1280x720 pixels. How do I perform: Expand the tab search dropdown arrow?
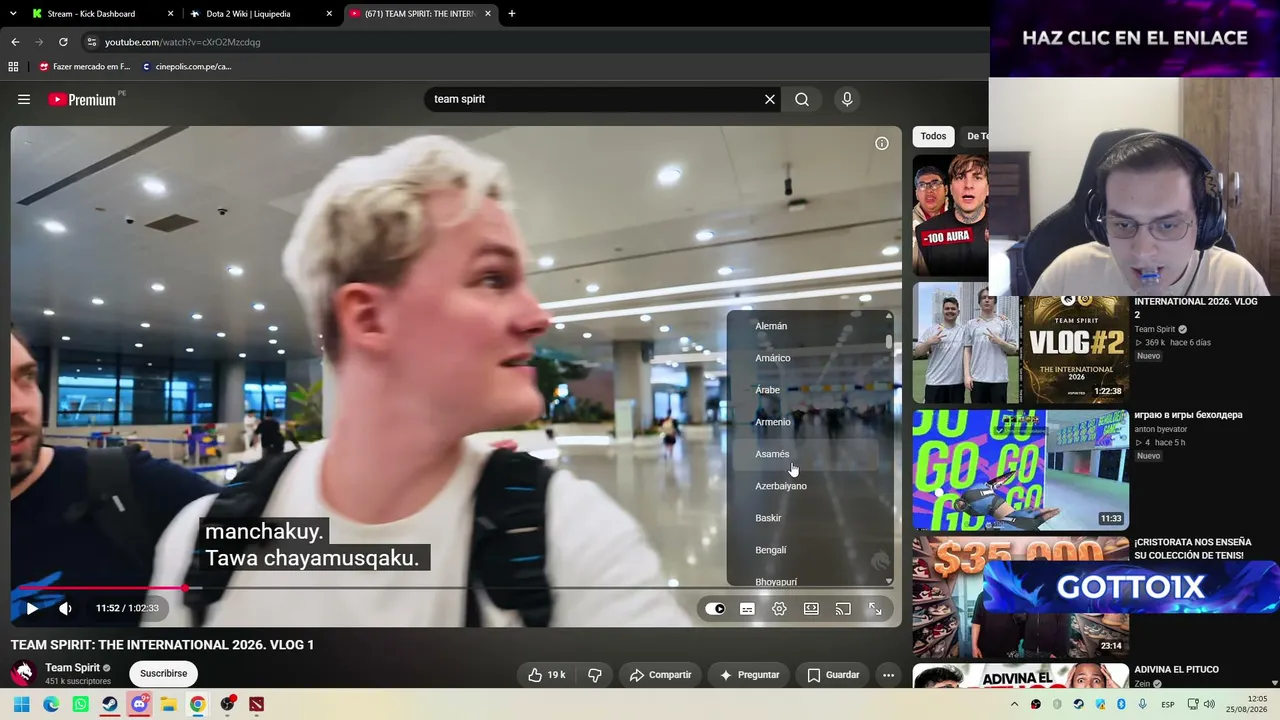click(x=13, y=14)
